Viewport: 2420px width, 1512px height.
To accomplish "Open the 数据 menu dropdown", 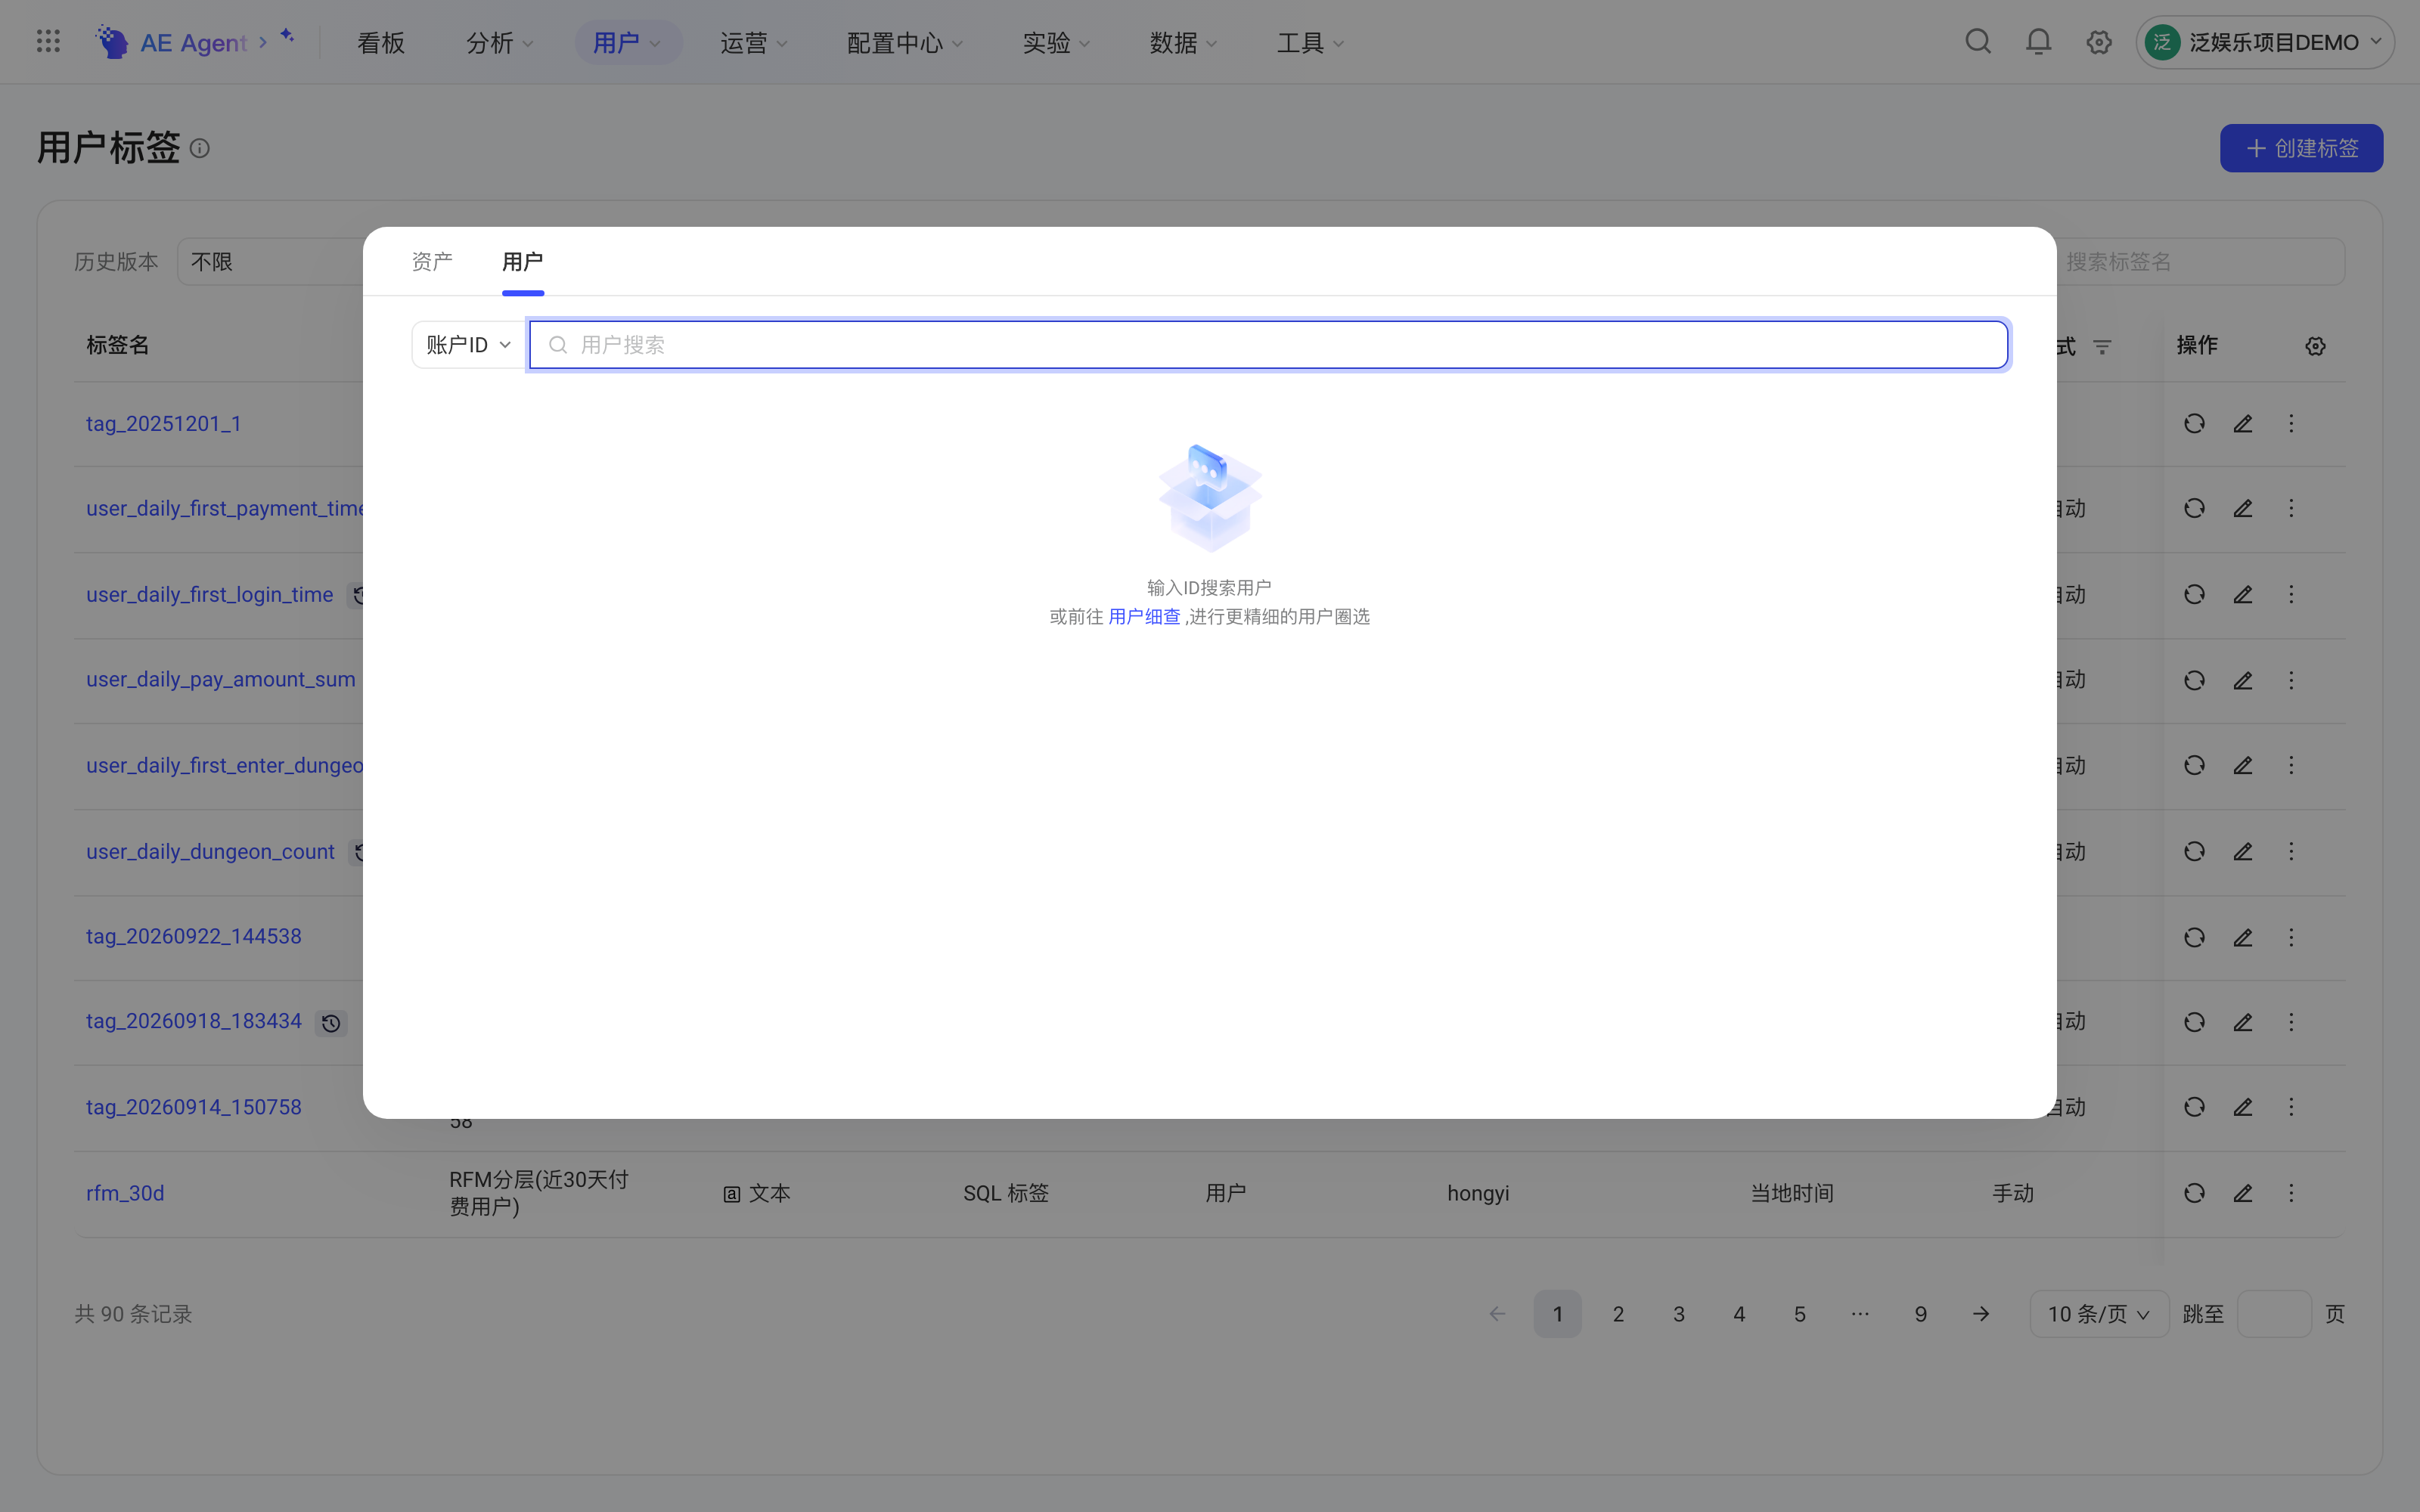I will [1183, 43].
